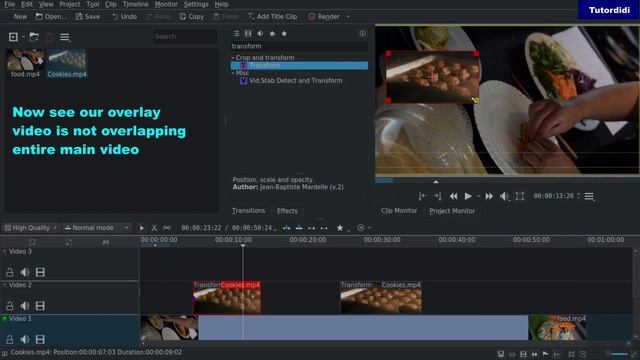The width and height of the screenshot is (640, 360).
Task: Switch to the Clip Monitor tab
Action: [399, 211]
